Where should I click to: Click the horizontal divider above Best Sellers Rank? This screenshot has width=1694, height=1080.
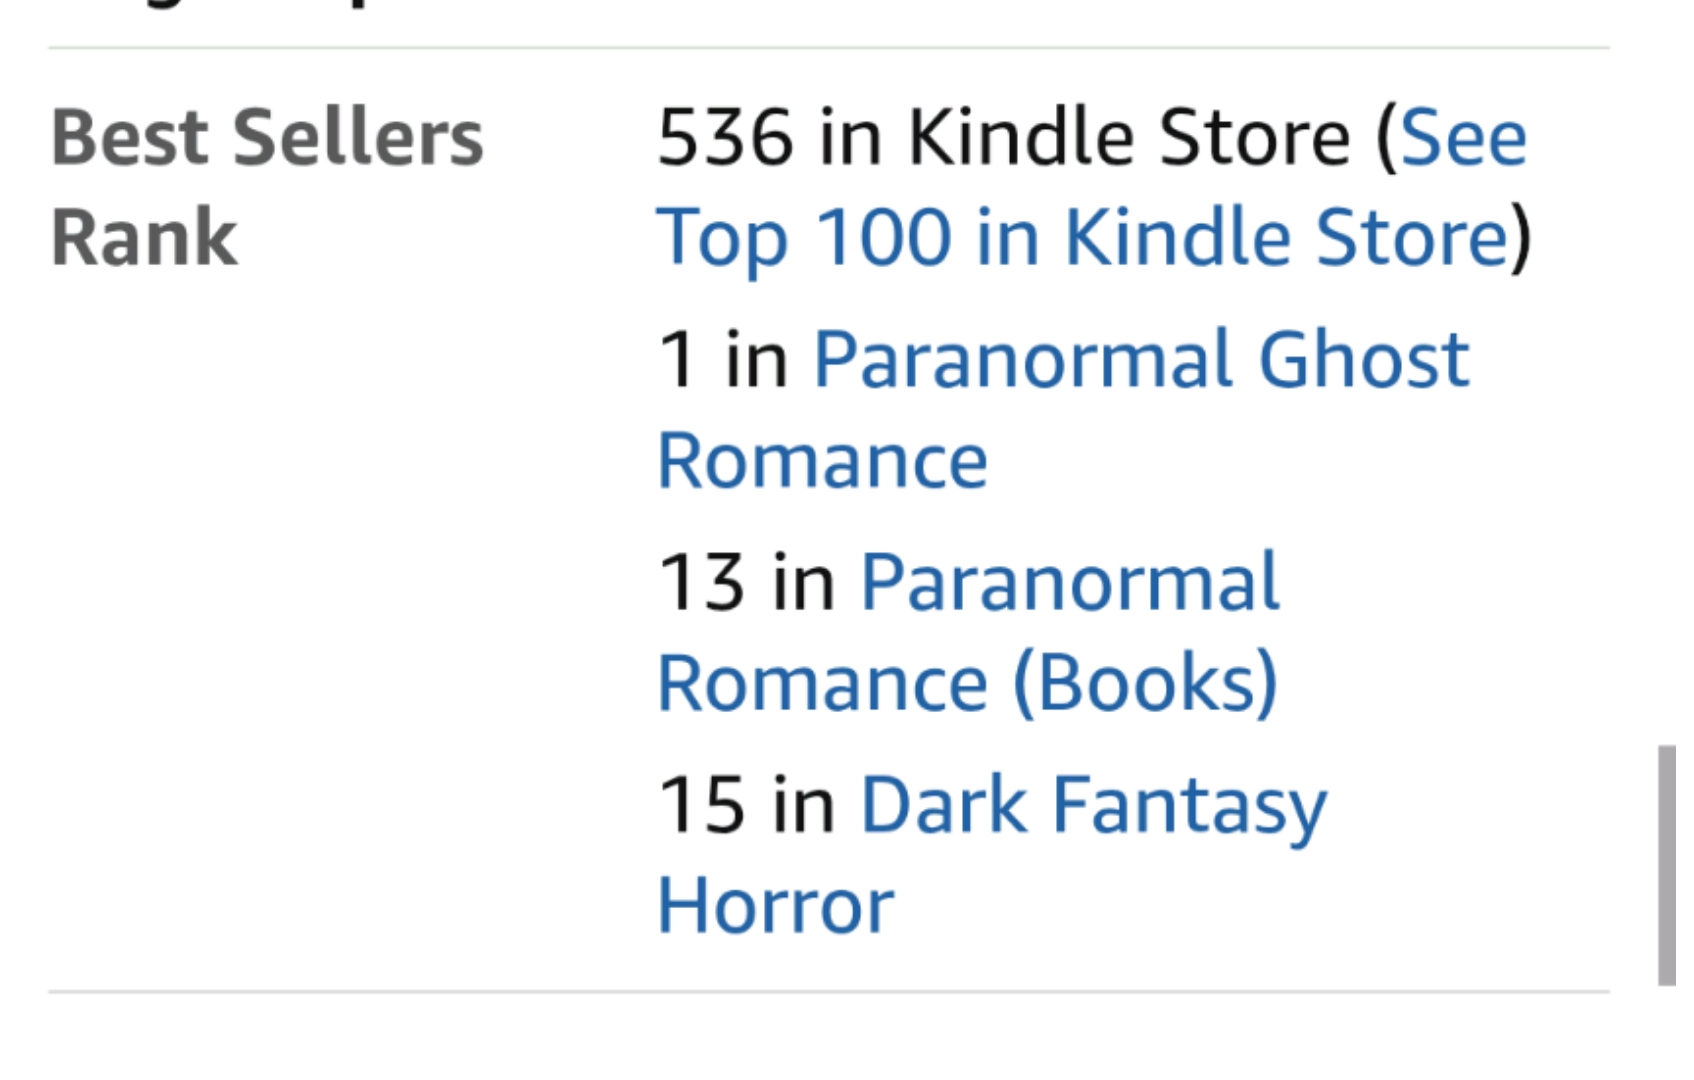click(x=828, y=48)
